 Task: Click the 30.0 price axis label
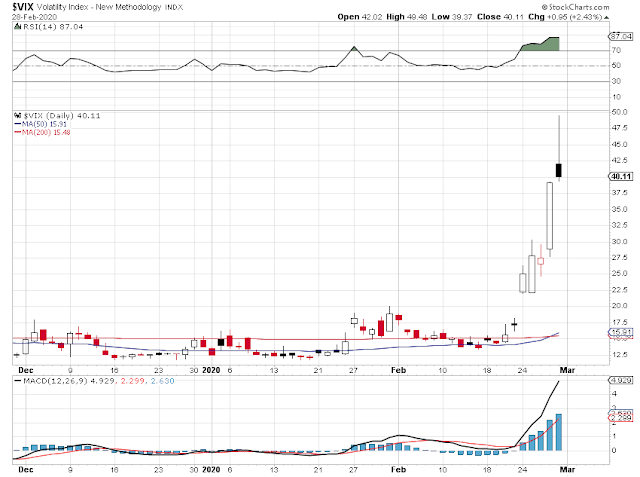tap(619, 241)
